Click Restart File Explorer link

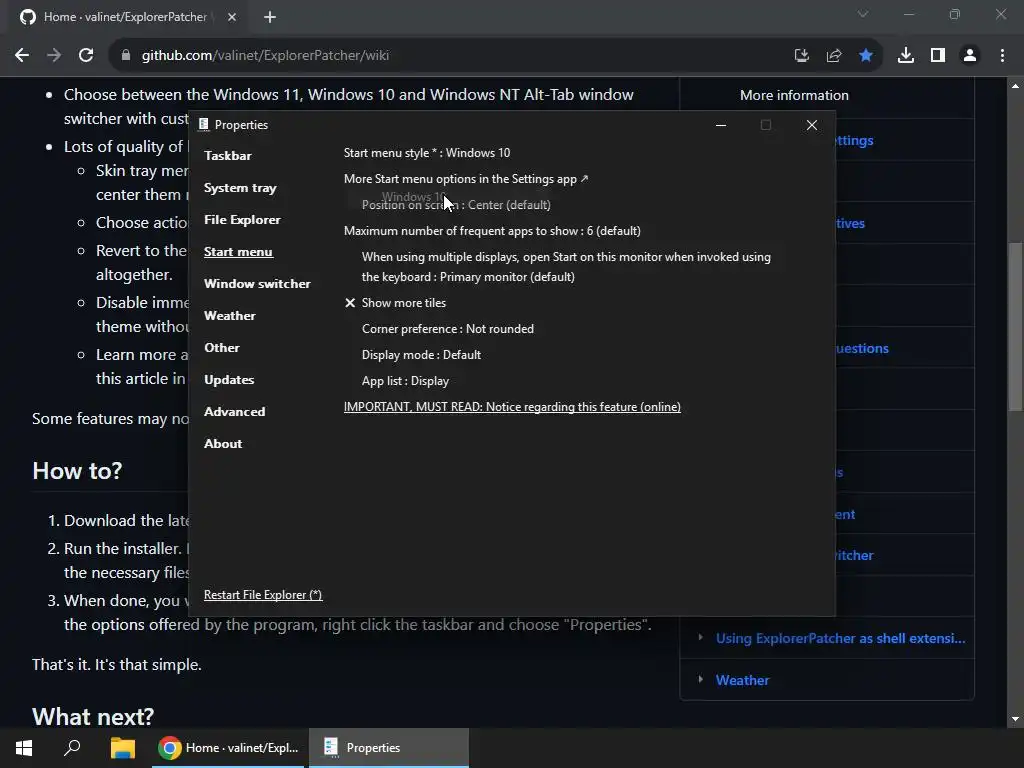(x=263, y=595)
